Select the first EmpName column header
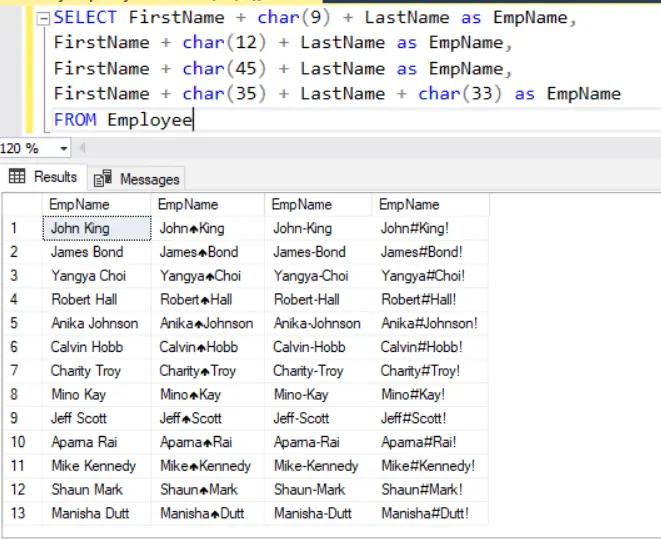This screenshot has height=539, width=661. [x=80, y=204]
